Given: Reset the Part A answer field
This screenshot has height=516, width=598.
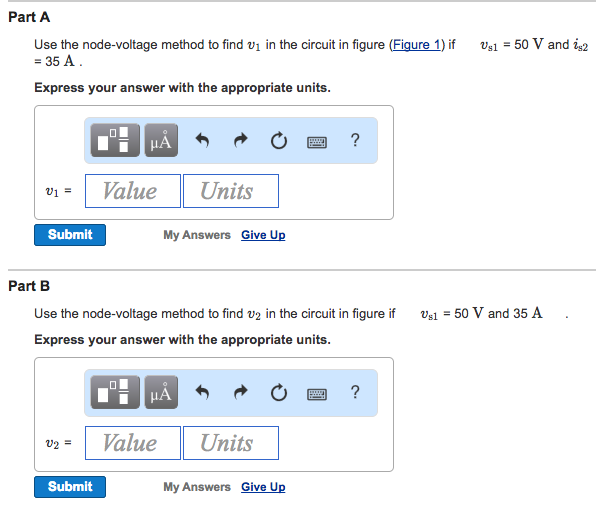Looking at the screenshot, I should (279, 141).
